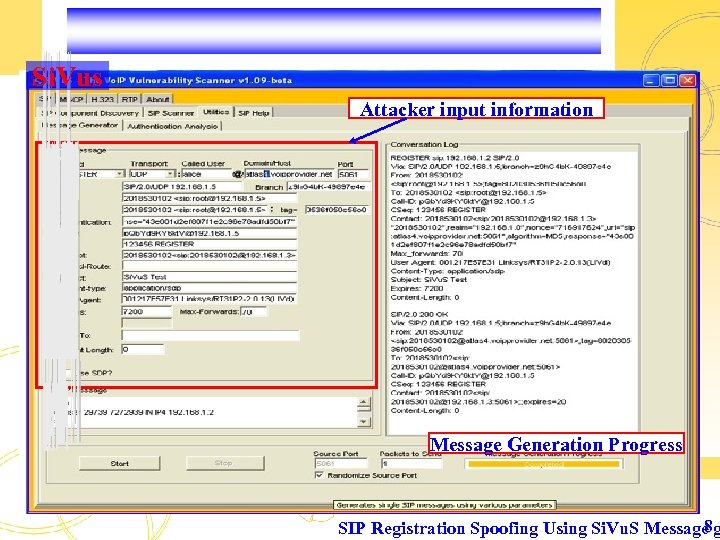Edit the Domain/Host voipprovider.net field
This screenshot has height=540, width=720.
coord(289,174)
